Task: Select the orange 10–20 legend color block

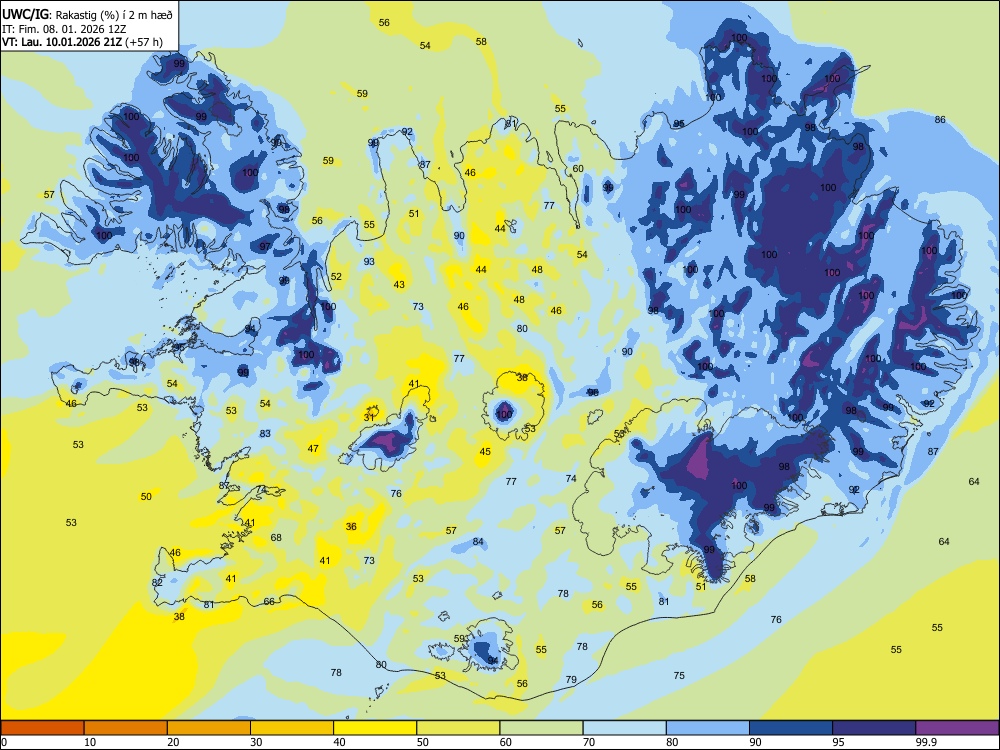Action: click(x=126, y=728)
